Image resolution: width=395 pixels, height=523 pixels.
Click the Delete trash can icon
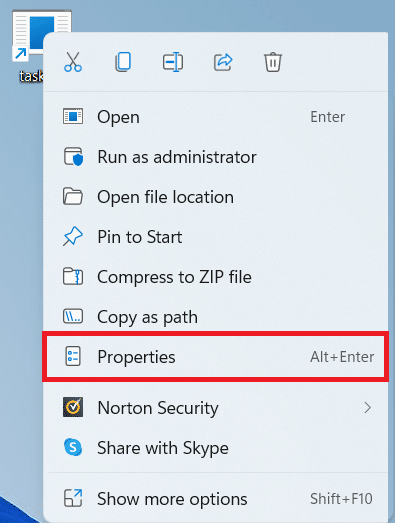(273, 62)
